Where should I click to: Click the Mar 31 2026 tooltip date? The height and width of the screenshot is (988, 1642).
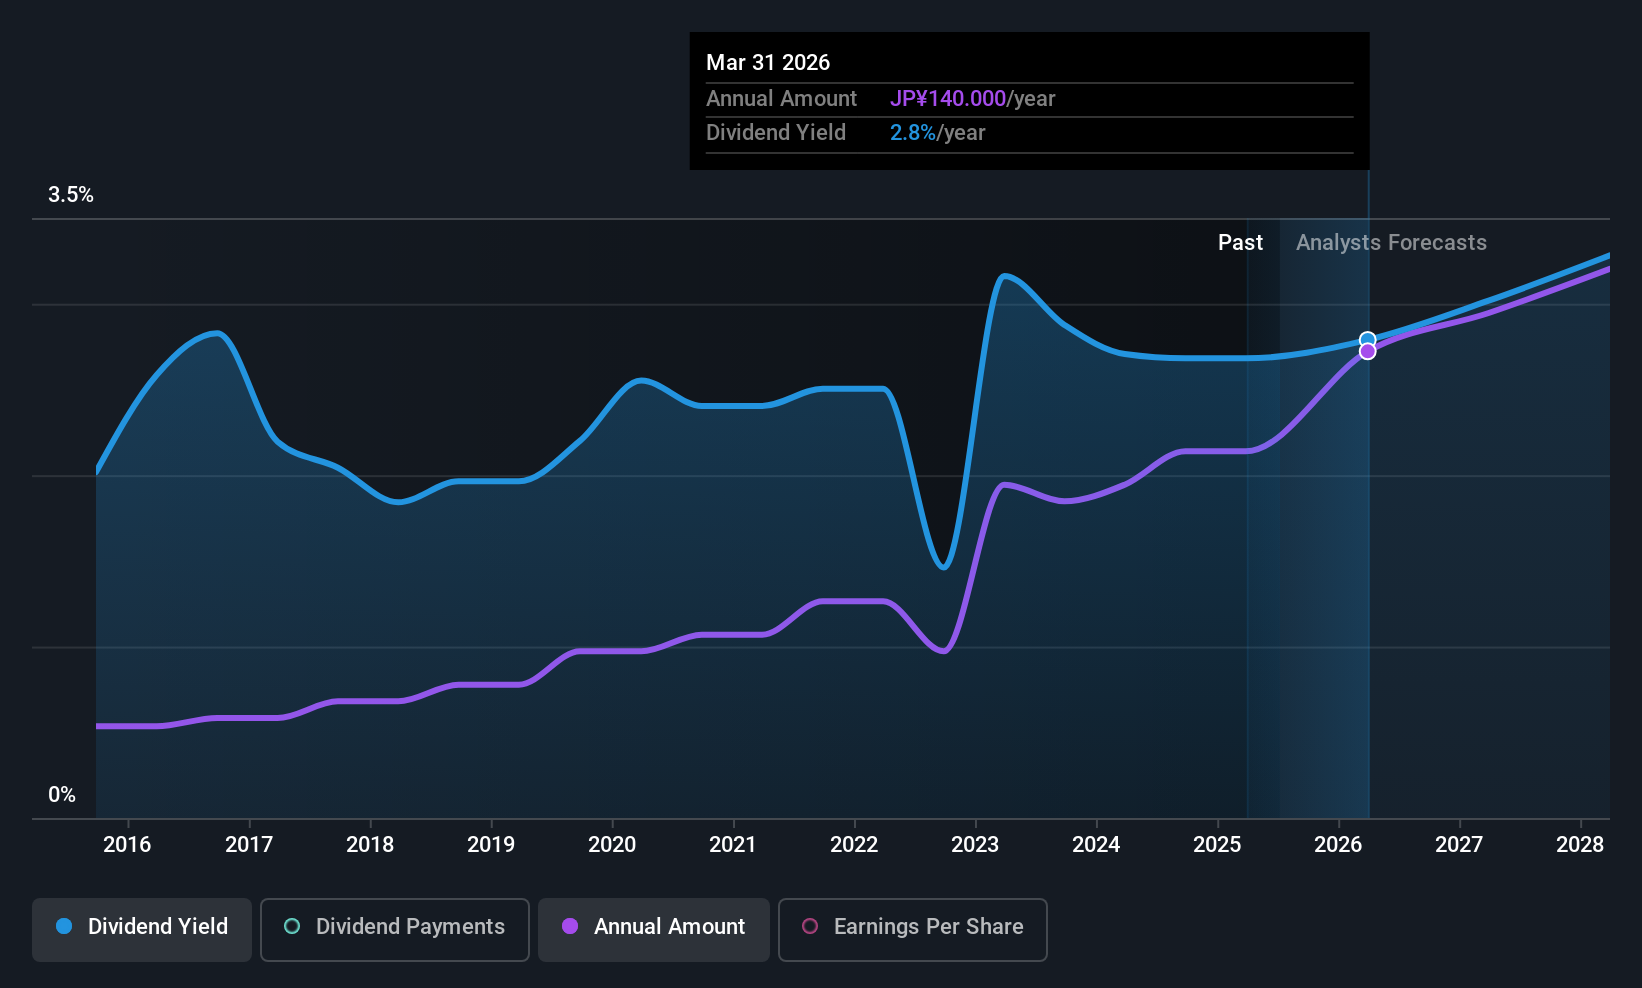click(x=768, y=63)
